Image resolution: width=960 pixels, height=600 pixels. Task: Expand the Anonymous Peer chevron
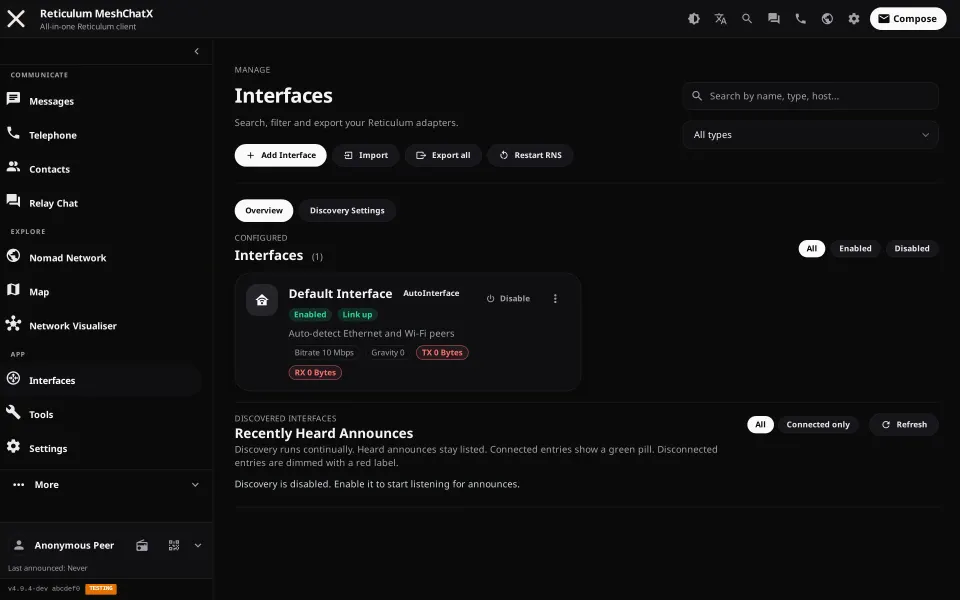198,545
